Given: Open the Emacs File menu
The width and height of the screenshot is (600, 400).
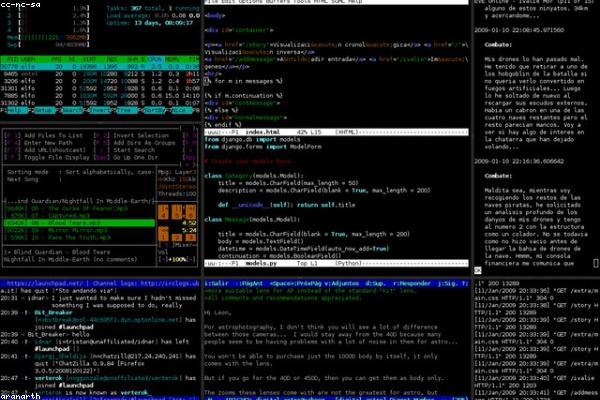Looking at the screenshot, I should pos(211,4).
